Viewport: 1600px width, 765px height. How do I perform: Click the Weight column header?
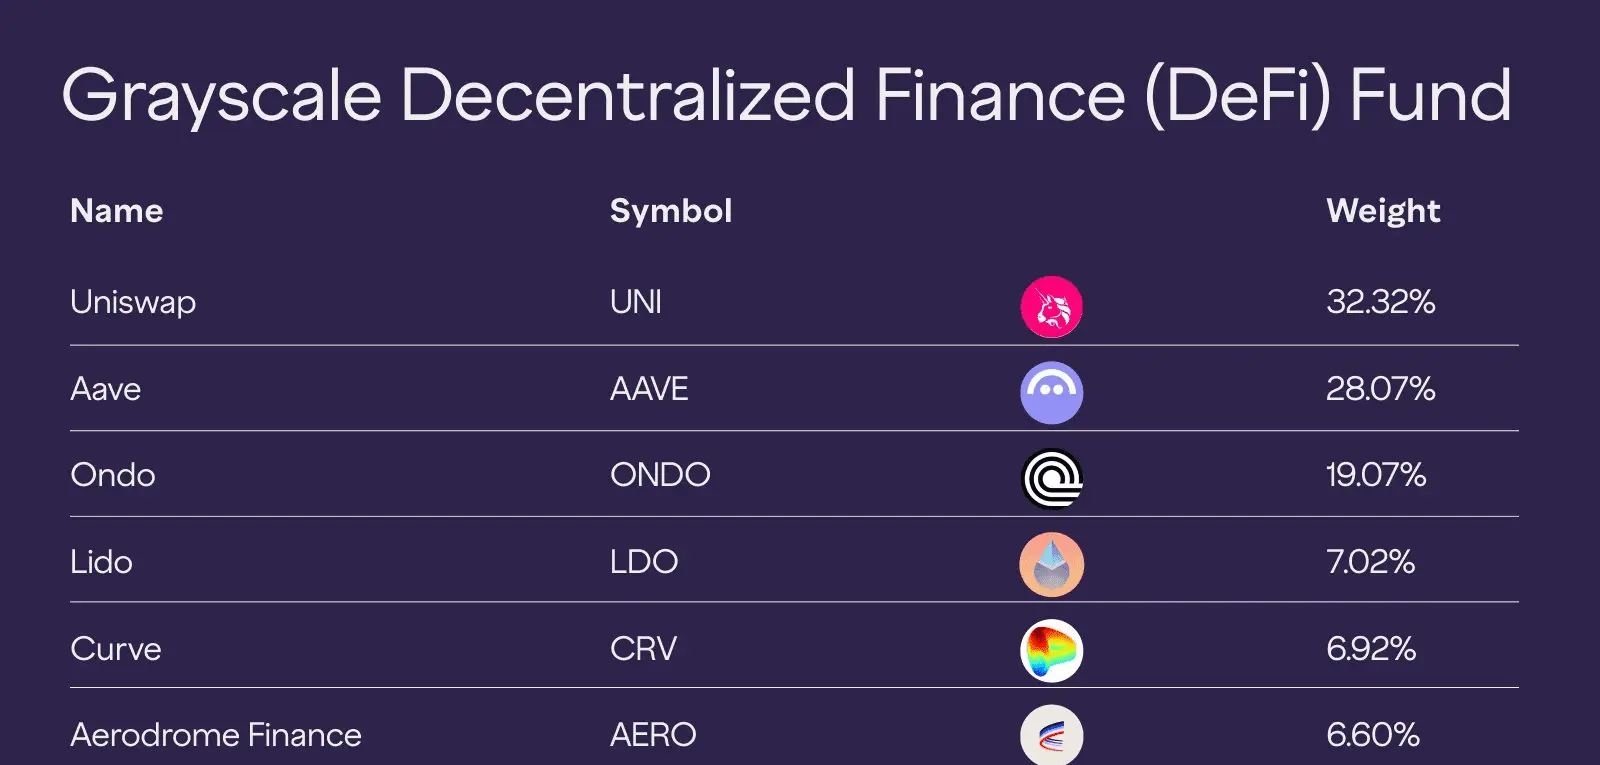pos(1383,212)
